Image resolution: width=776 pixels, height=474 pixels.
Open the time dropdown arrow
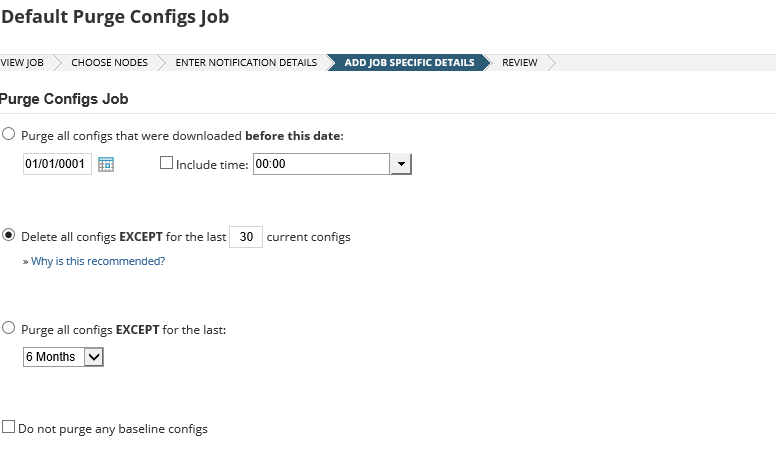pyautogui.click(x=401, y=164)
